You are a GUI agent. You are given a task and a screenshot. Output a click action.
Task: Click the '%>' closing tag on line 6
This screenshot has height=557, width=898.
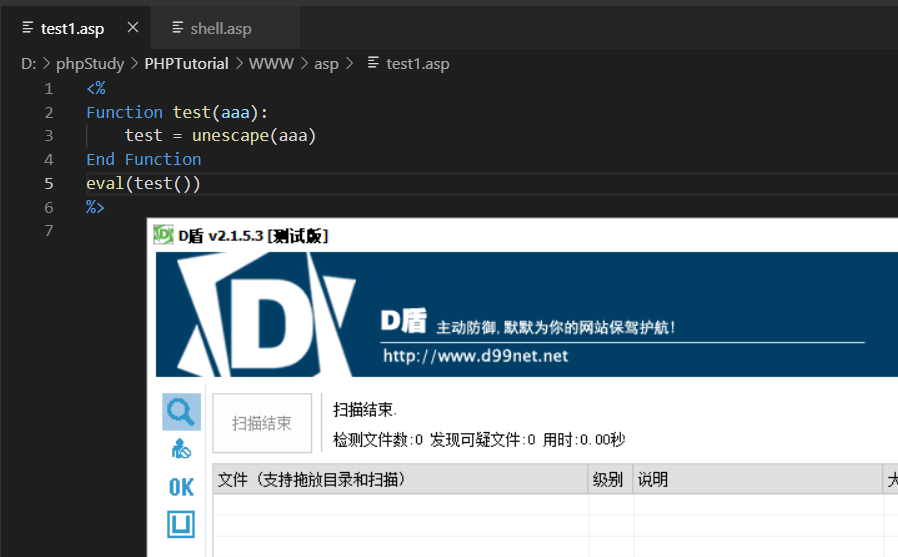click(x=95, y=207)
